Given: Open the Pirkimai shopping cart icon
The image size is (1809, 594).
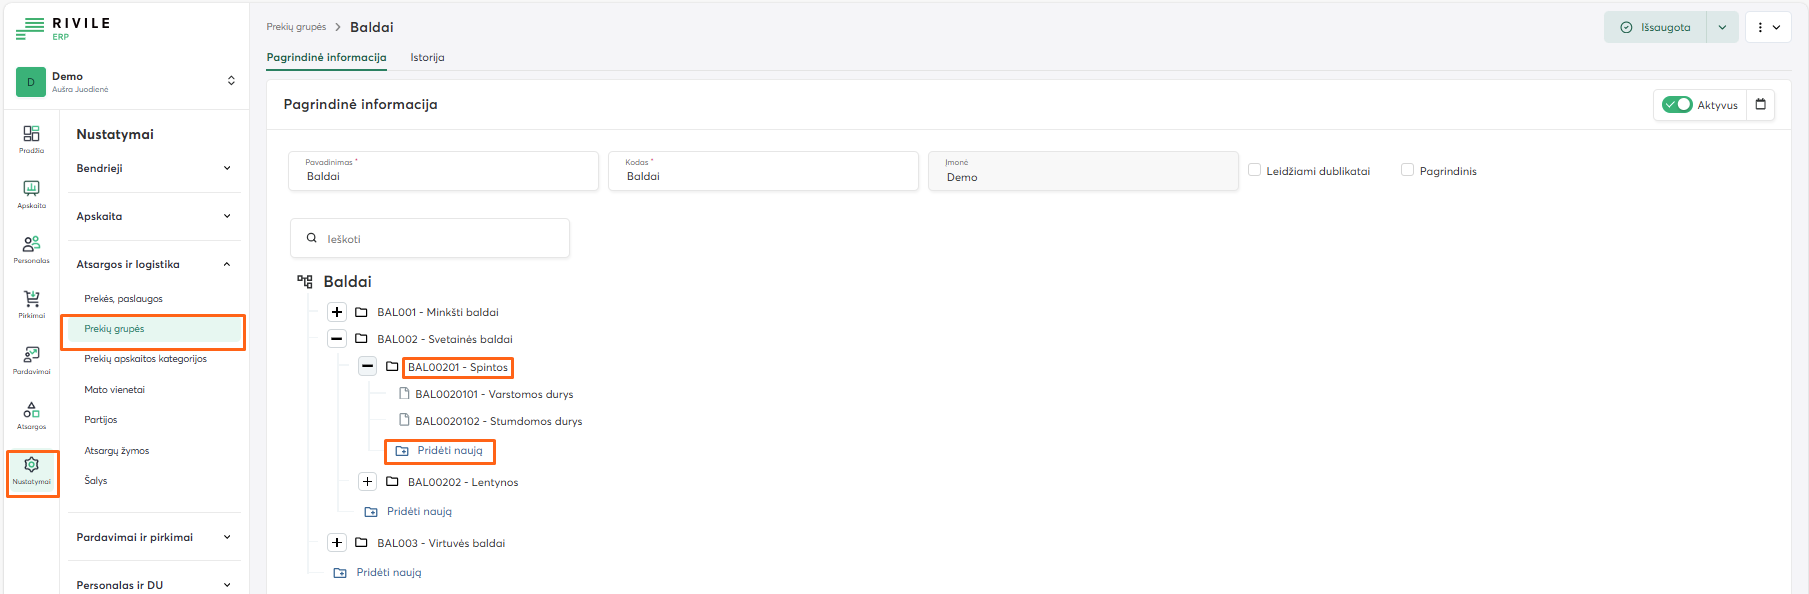Looking at the screenshot, I should point(31,303).
